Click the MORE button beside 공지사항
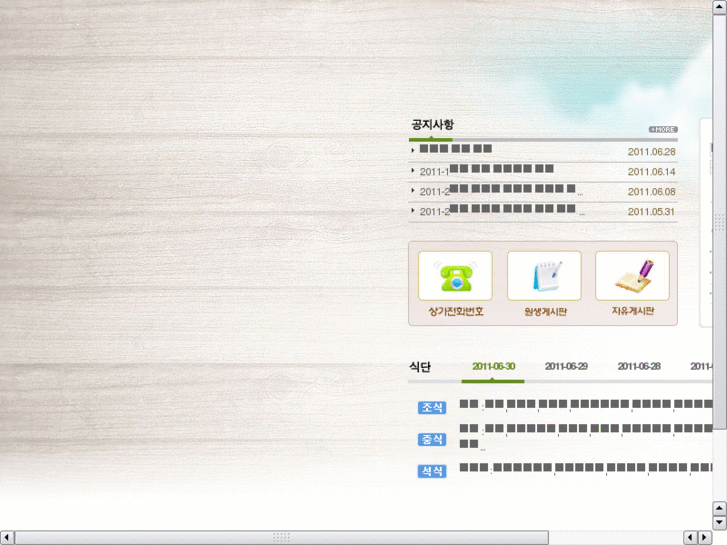Viewport: 727px width, 545px height. tap(663, 129)
